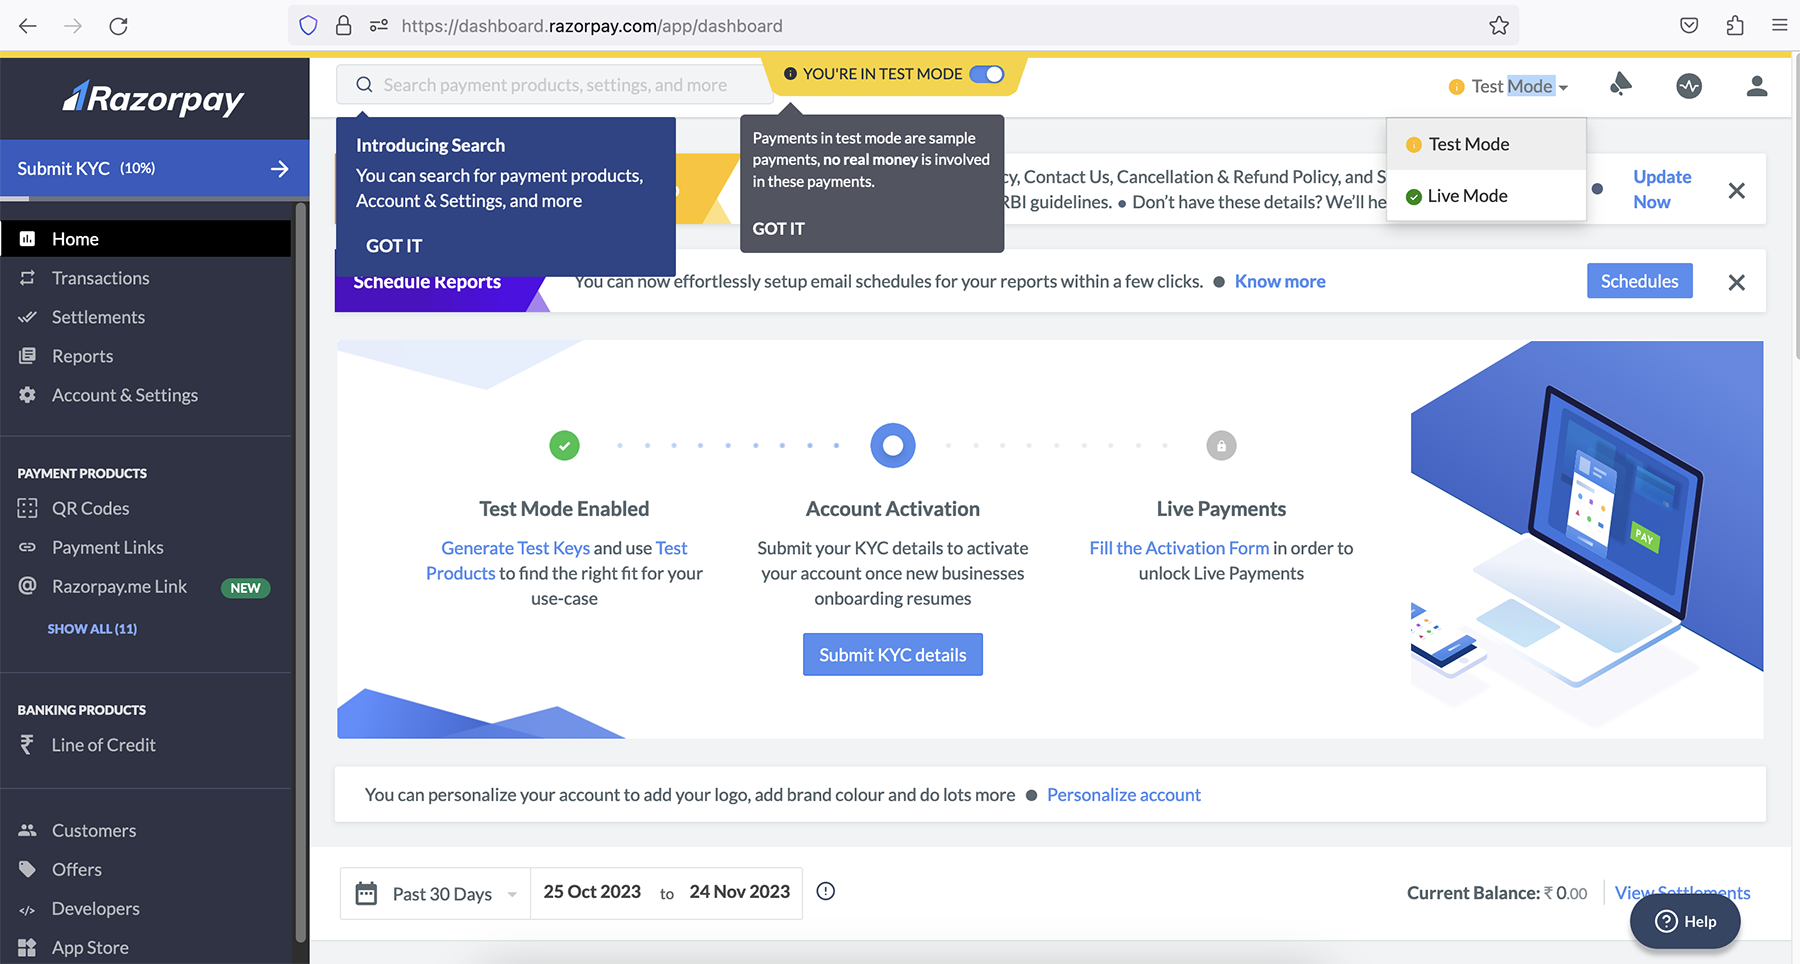Click the Schedules button
Image resolution: width=1800 pixels, height=964 pixels.
click(x=1640, y=281)
